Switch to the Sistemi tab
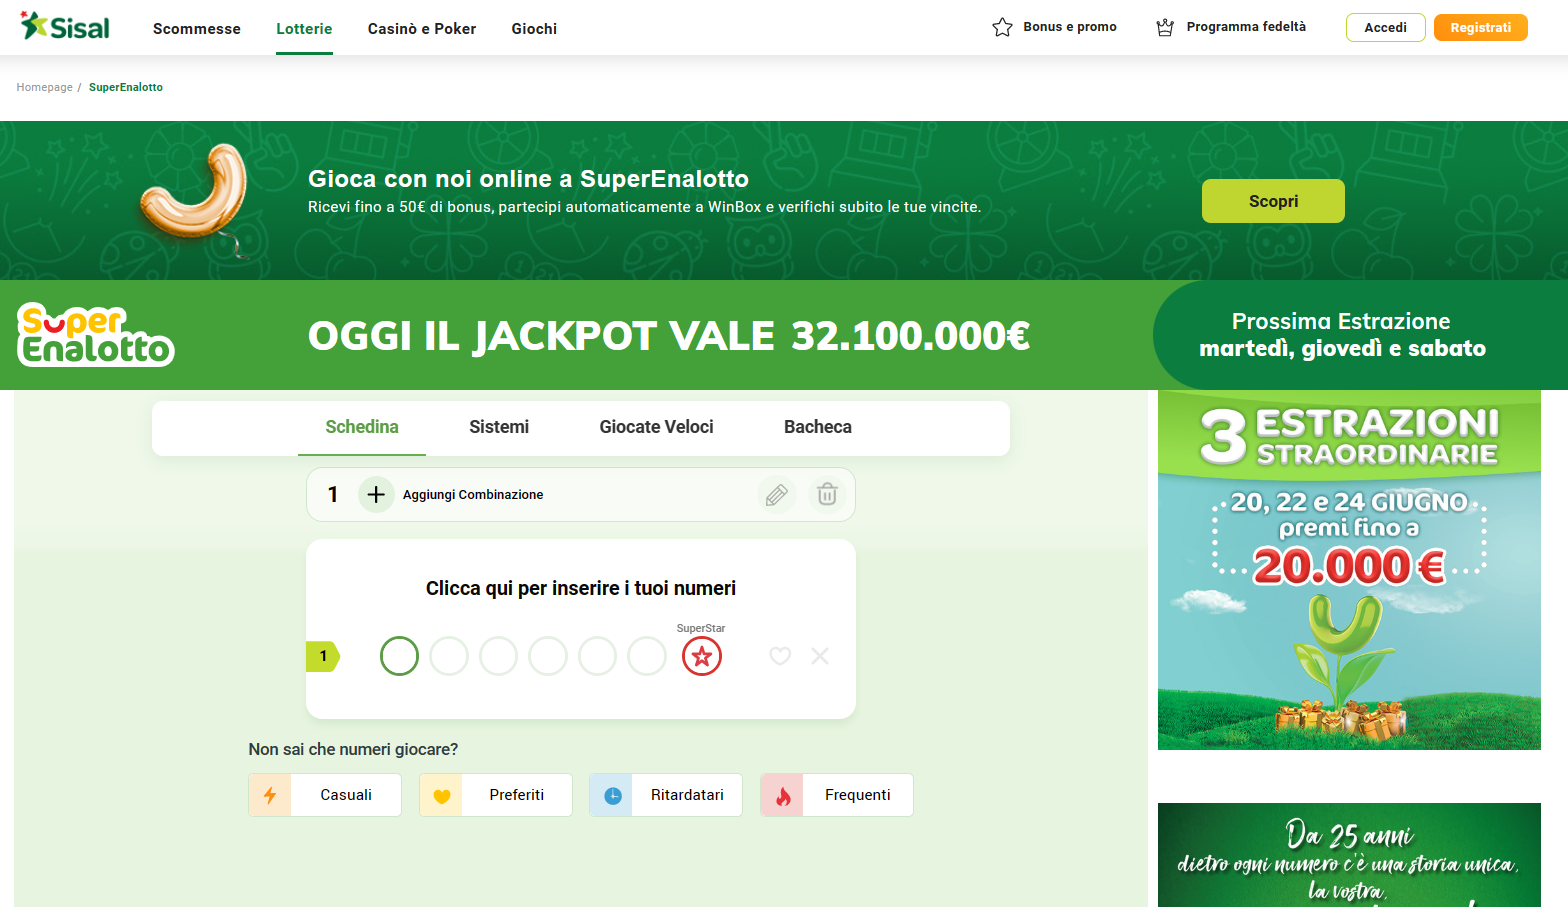1568x907 pixels. click(499, 427)
